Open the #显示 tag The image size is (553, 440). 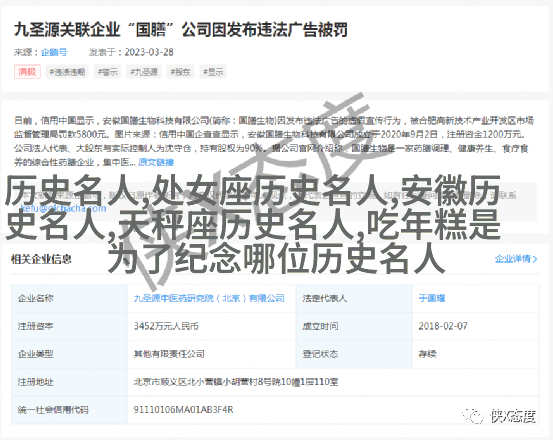(213, 72)
